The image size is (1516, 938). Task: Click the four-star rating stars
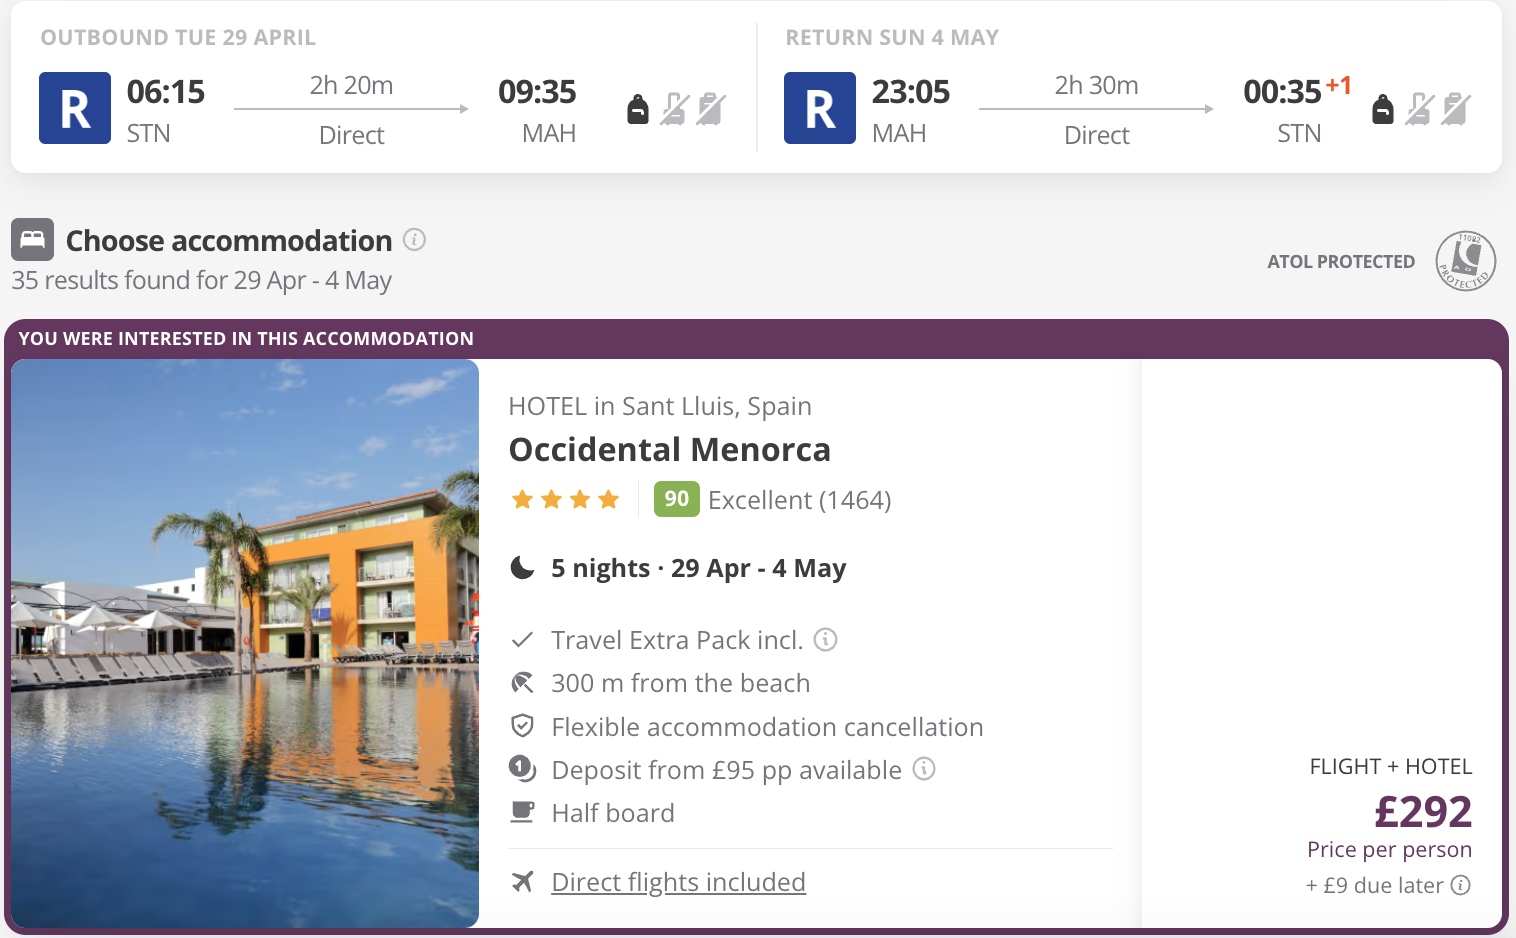point(565,499)
